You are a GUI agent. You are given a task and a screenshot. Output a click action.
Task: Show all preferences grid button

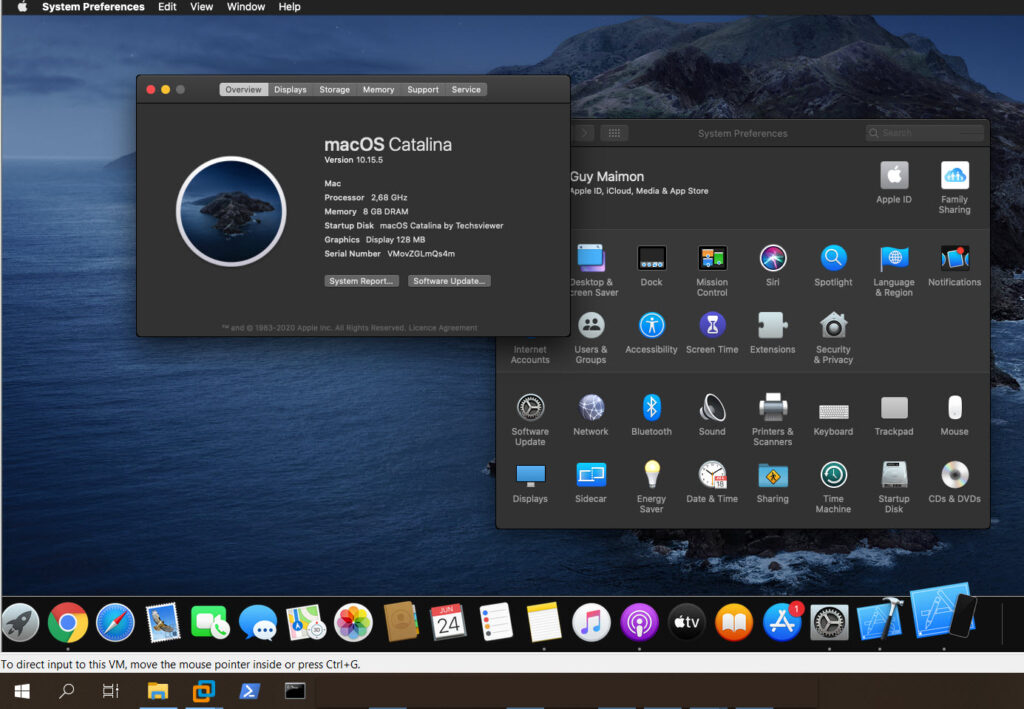point(614,133)
